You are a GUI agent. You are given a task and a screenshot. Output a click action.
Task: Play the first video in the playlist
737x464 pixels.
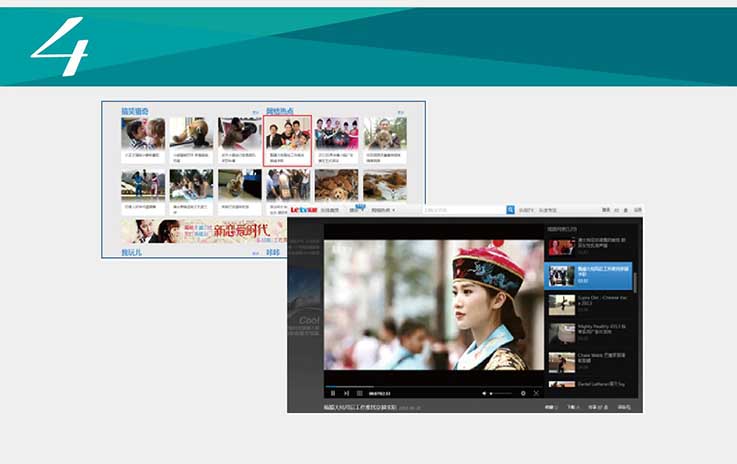(589, 242)
